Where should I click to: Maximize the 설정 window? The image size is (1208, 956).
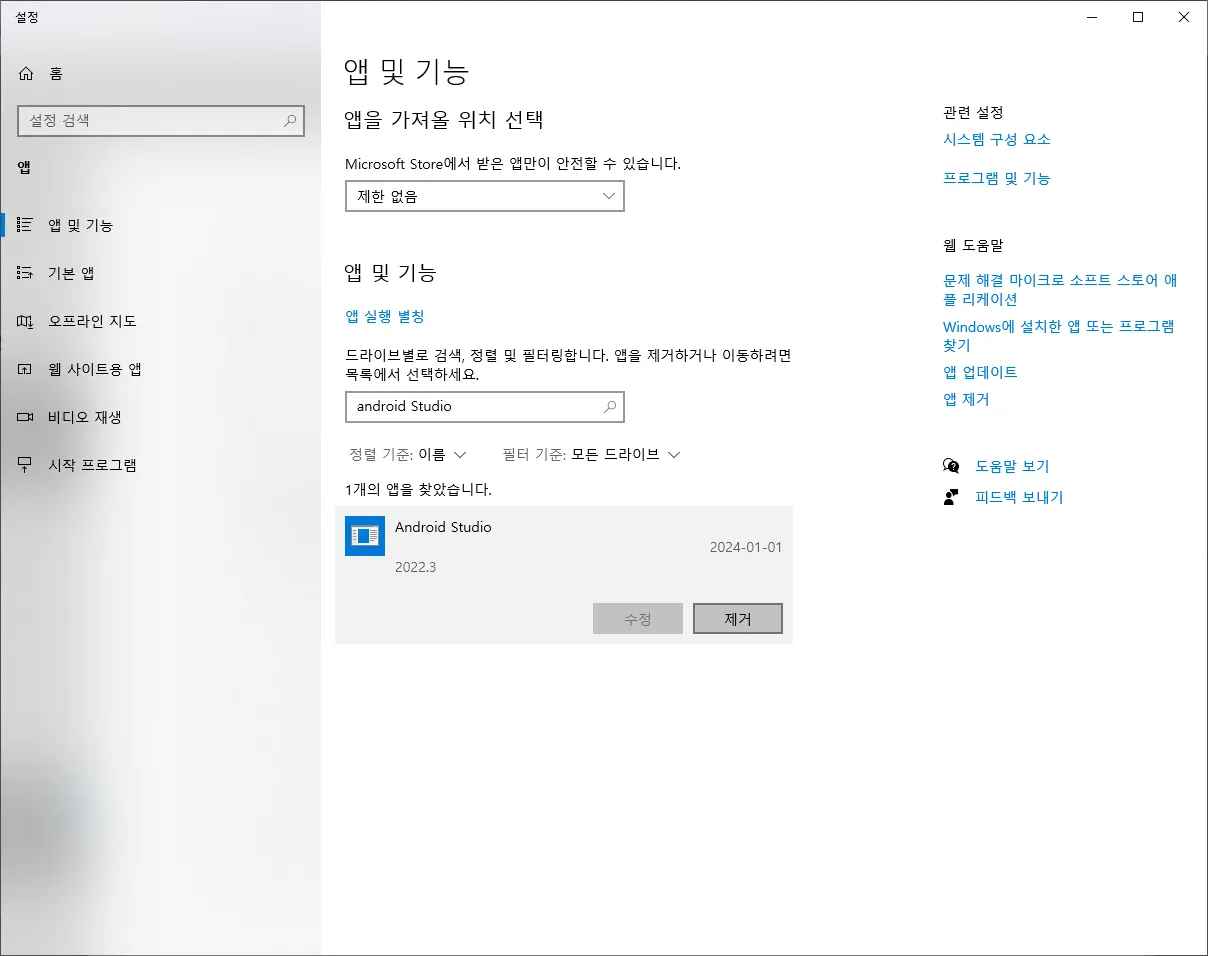(1138, 17)
